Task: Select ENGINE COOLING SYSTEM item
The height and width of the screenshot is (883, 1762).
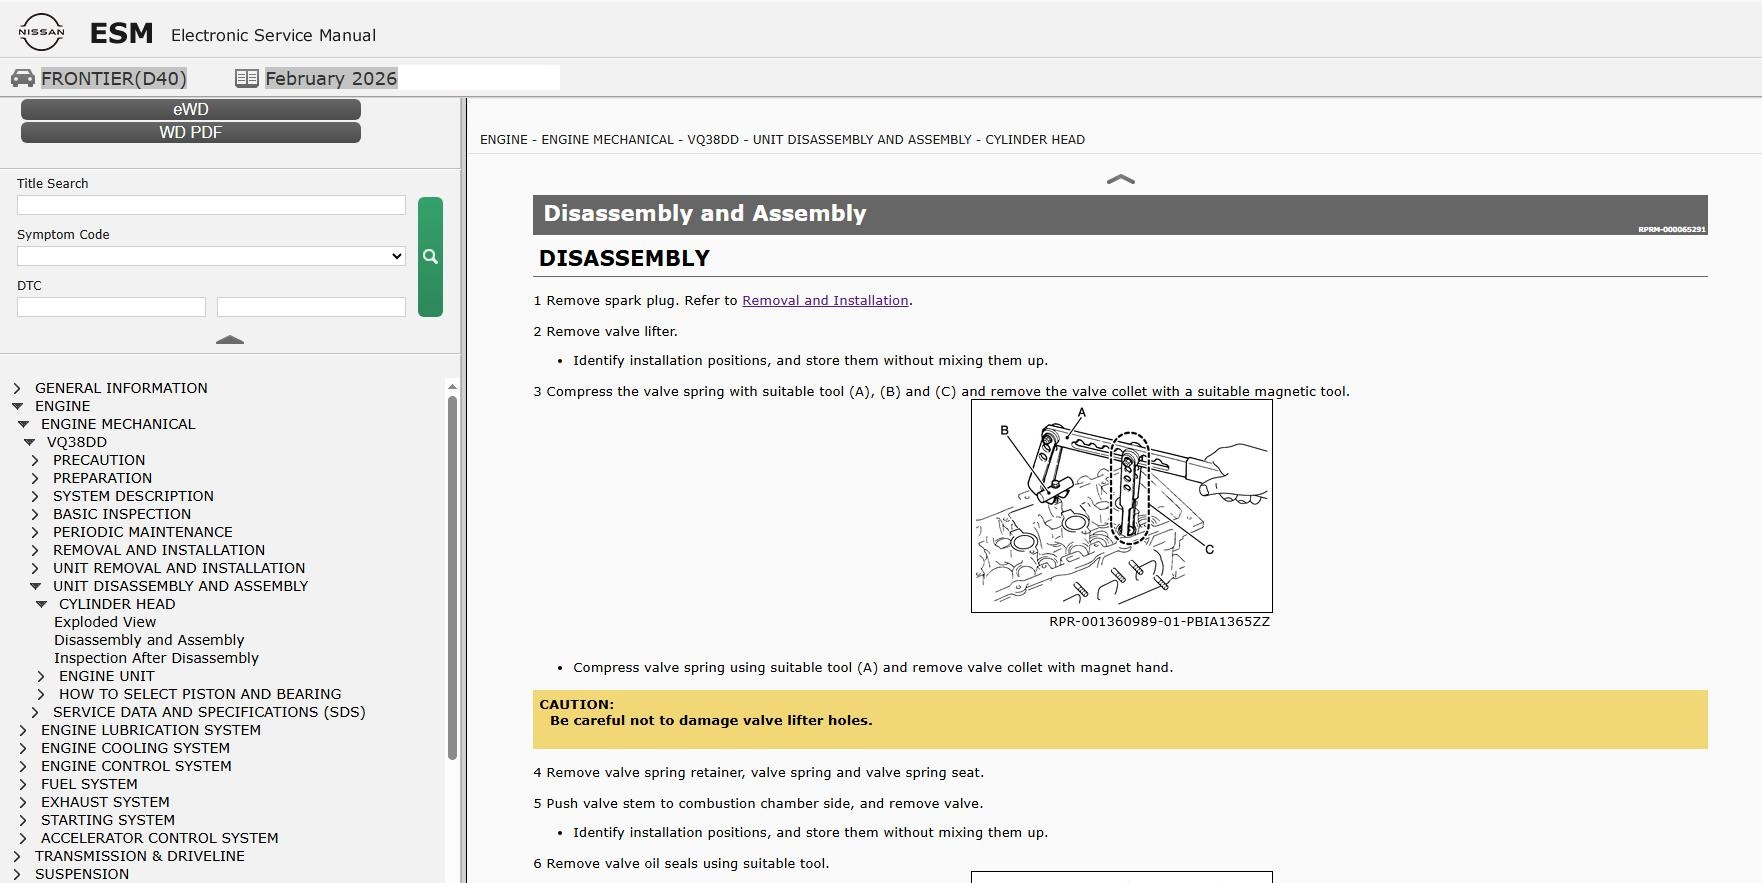Action: [x=135, y=748]
